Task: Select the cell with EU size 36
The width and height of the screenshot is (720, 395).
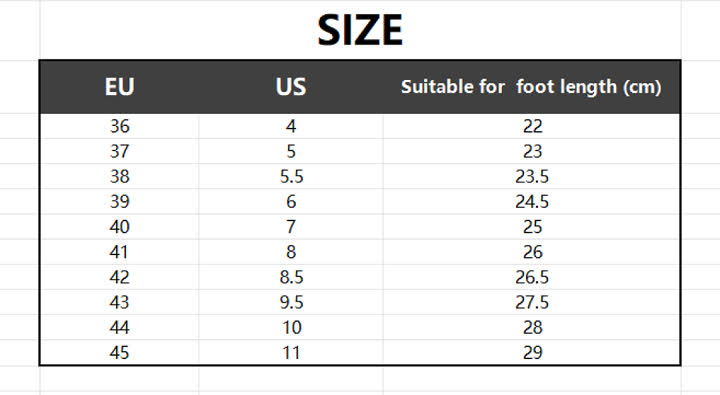Action: coord(119,126)
